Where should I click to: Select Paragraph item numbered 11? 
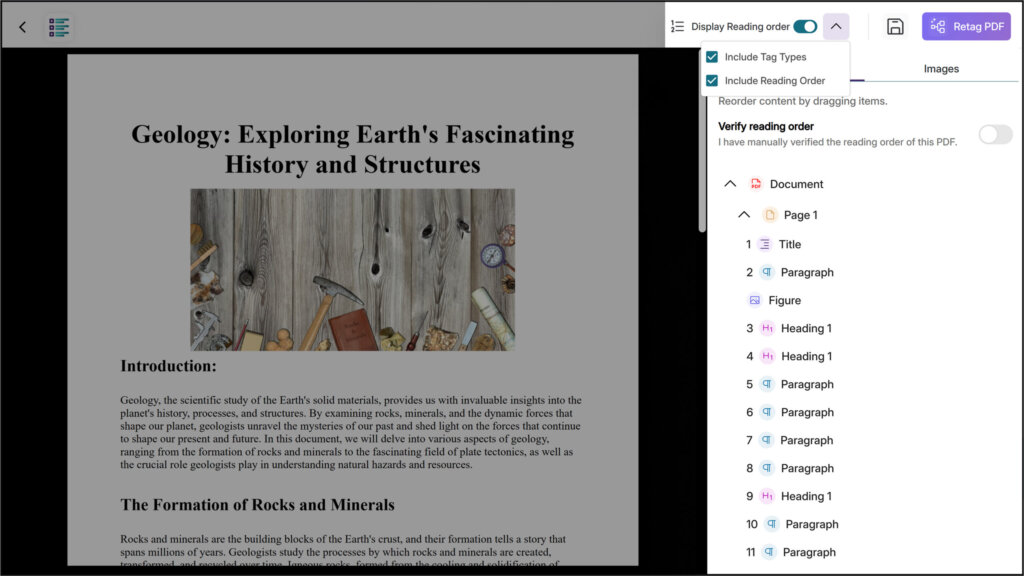point(808,552)
